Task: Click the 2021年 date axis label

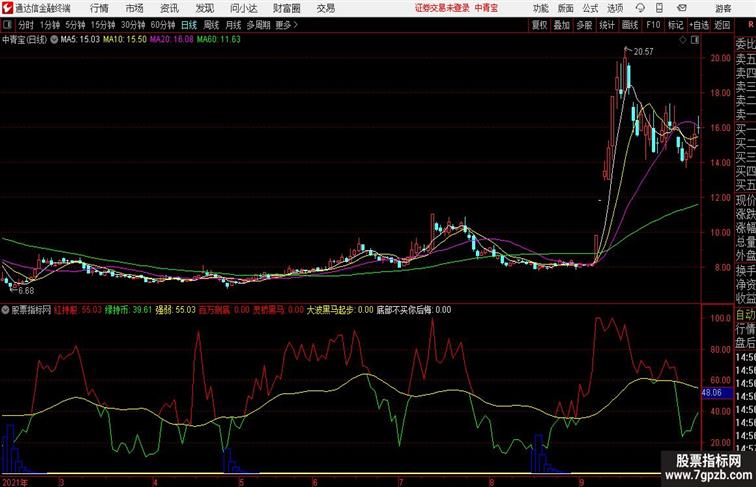Action: tap(15, 482)
